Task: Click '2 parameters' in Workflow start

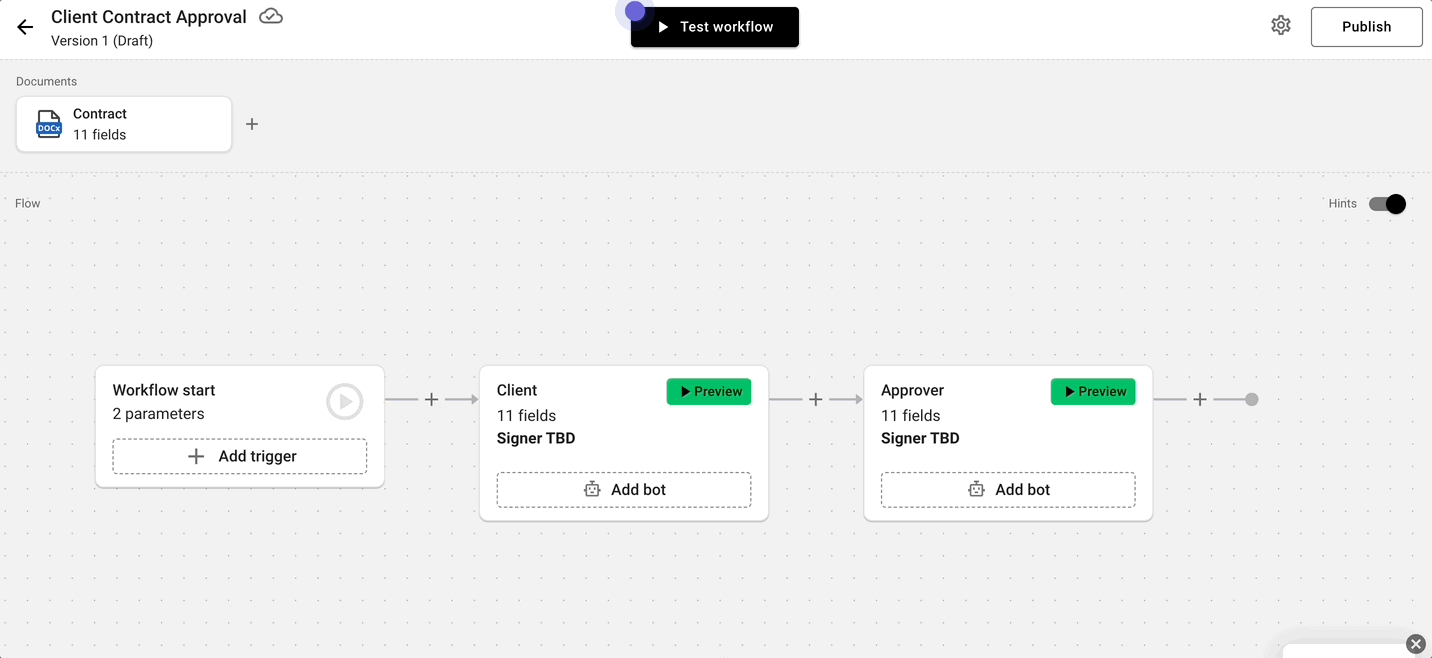Action: (158, 414)
